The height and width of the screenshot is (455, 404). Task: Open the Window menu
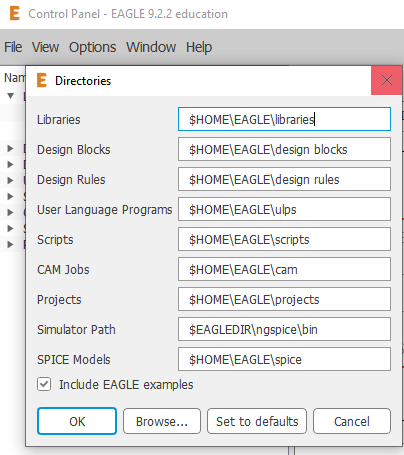click(x=151, y=47)
